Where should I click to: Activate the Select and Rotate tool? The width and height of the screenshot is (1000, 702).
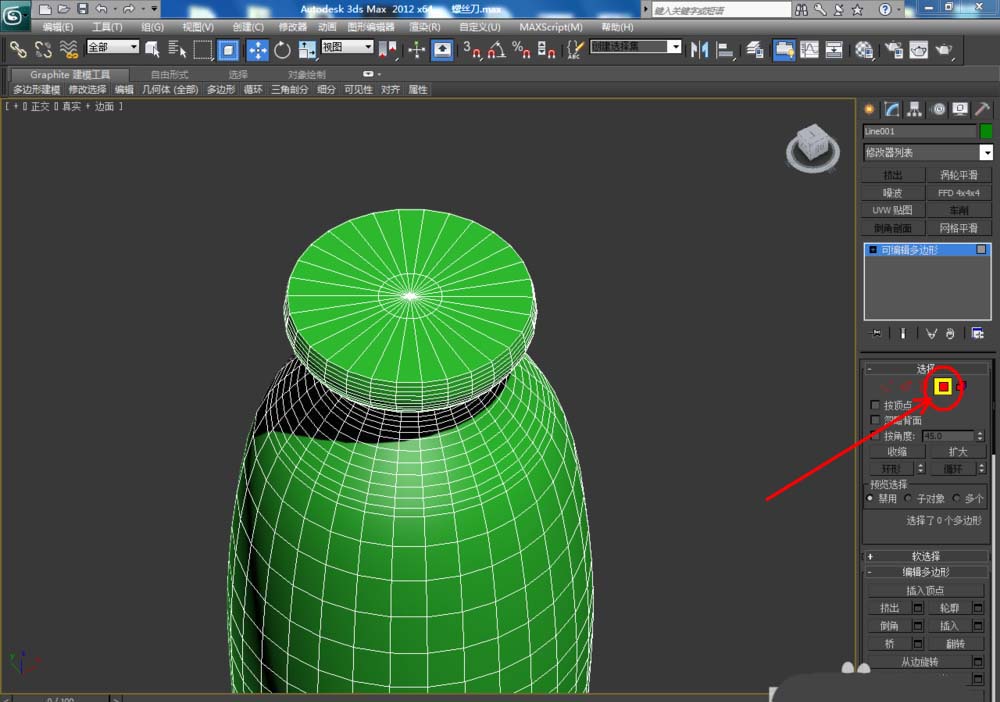click(x=282, y=49)
